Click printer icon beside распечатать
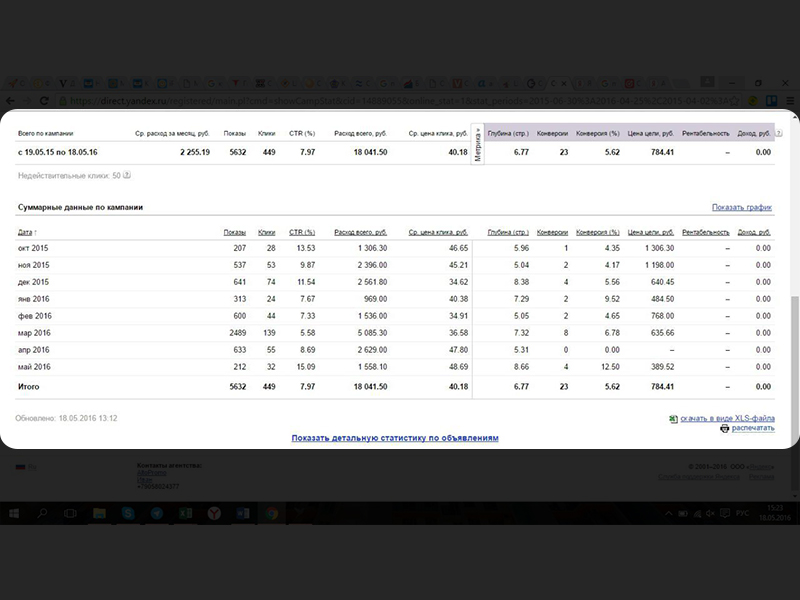The image size is (800, 600). 724,429
